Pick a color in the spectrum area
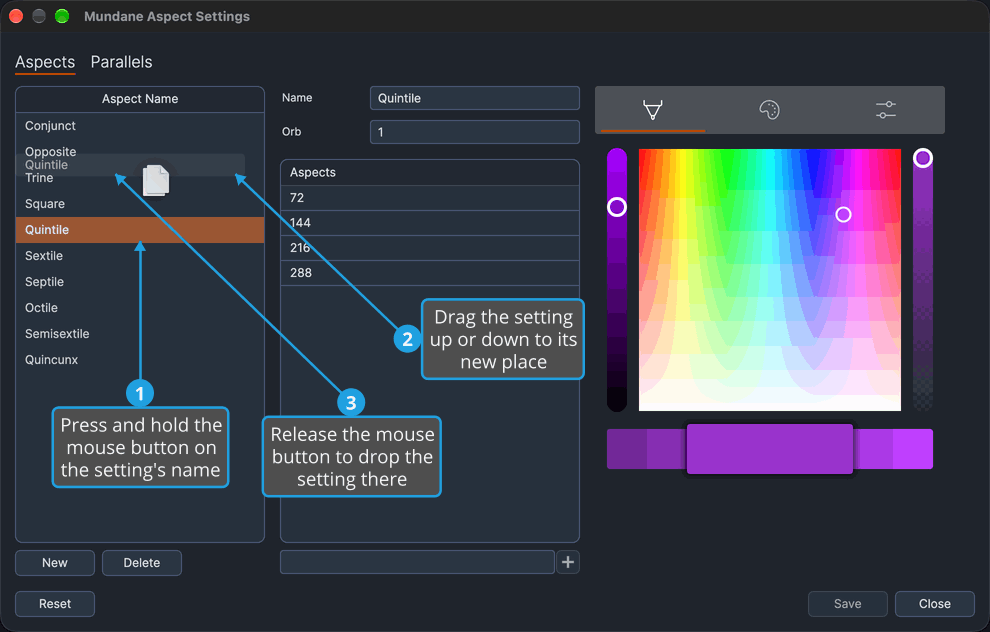This screenshot has height=632, width=990. tap(770, 280)
